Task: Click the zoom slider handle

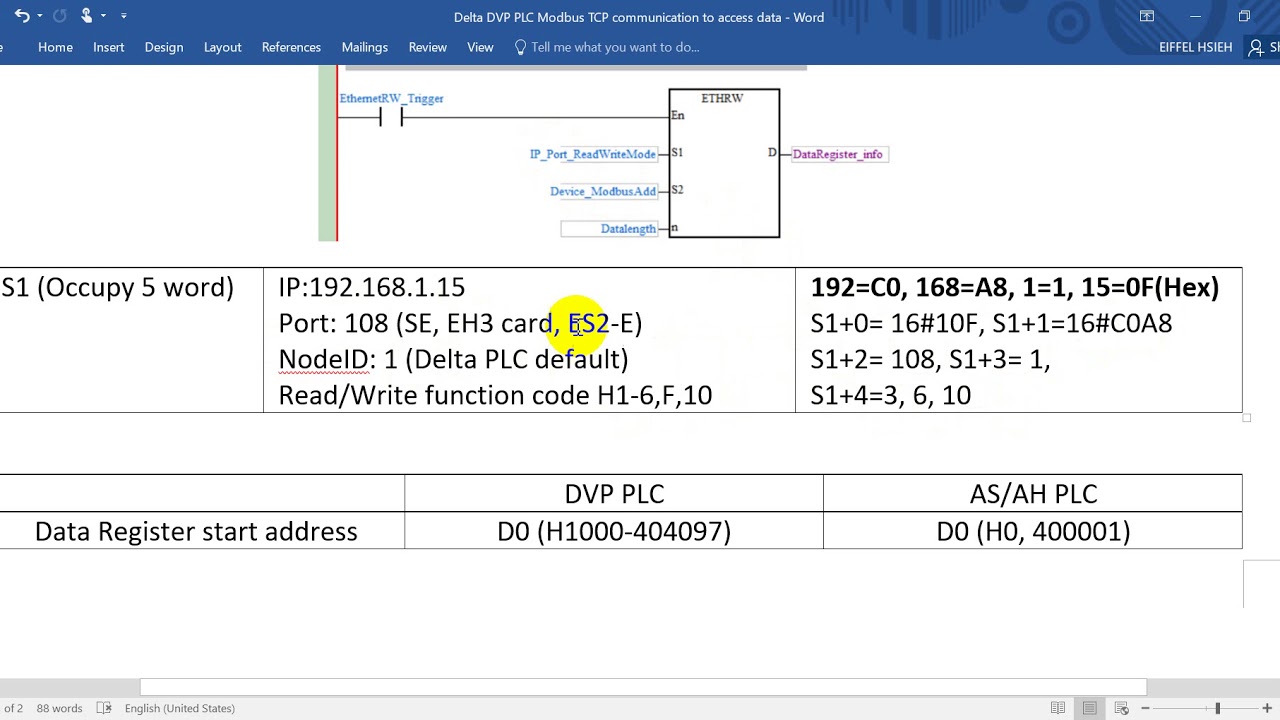Action: pyautogui.click(x=1217, y=708)
